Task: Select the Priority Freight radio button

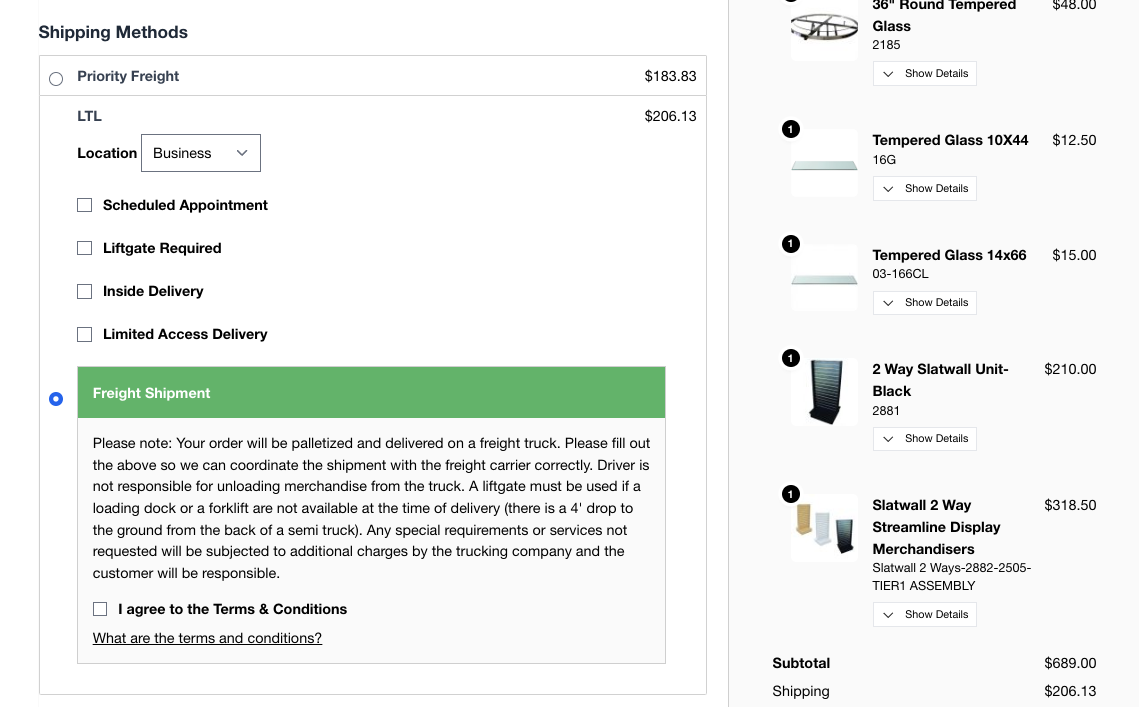Action: point(56,78)
